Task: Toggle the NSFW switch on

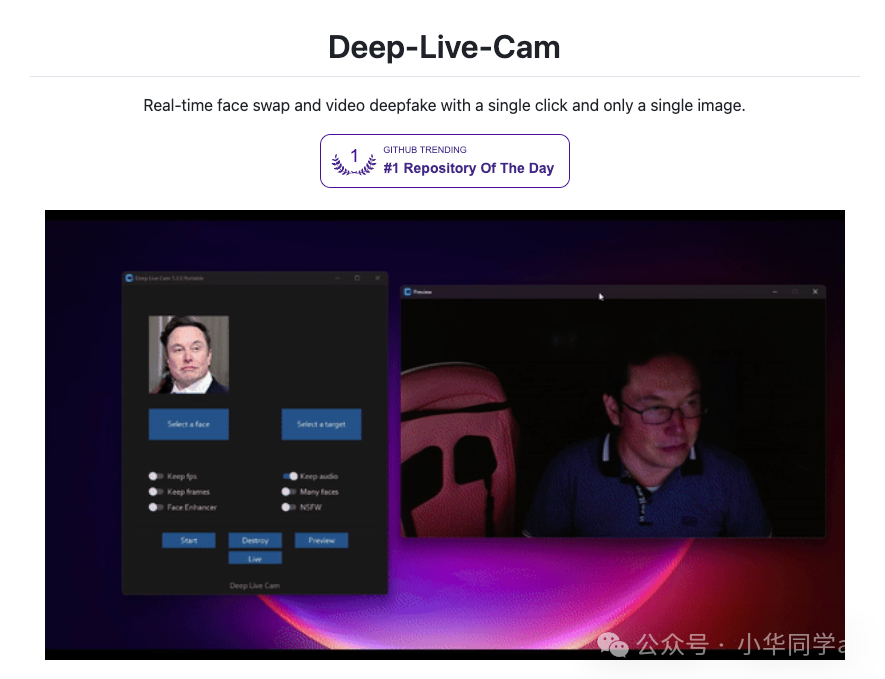Action: tap(288, 507)
